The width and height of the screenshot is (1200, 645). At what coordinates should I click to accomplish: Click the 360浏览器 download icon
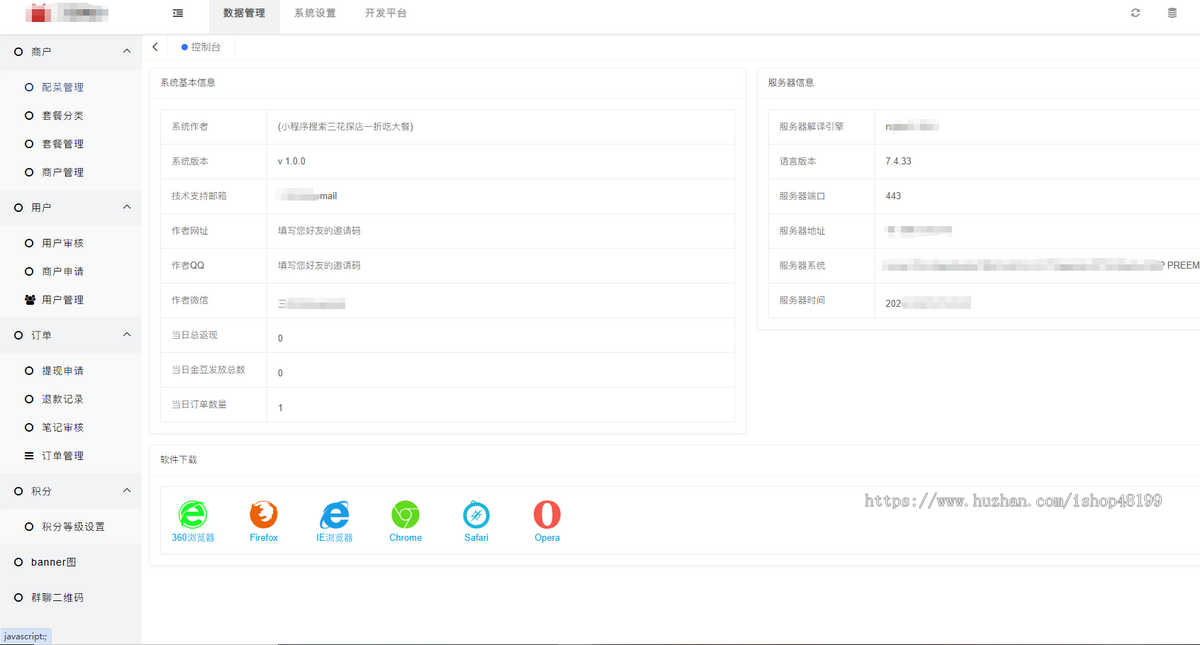[x=193, y=514]
